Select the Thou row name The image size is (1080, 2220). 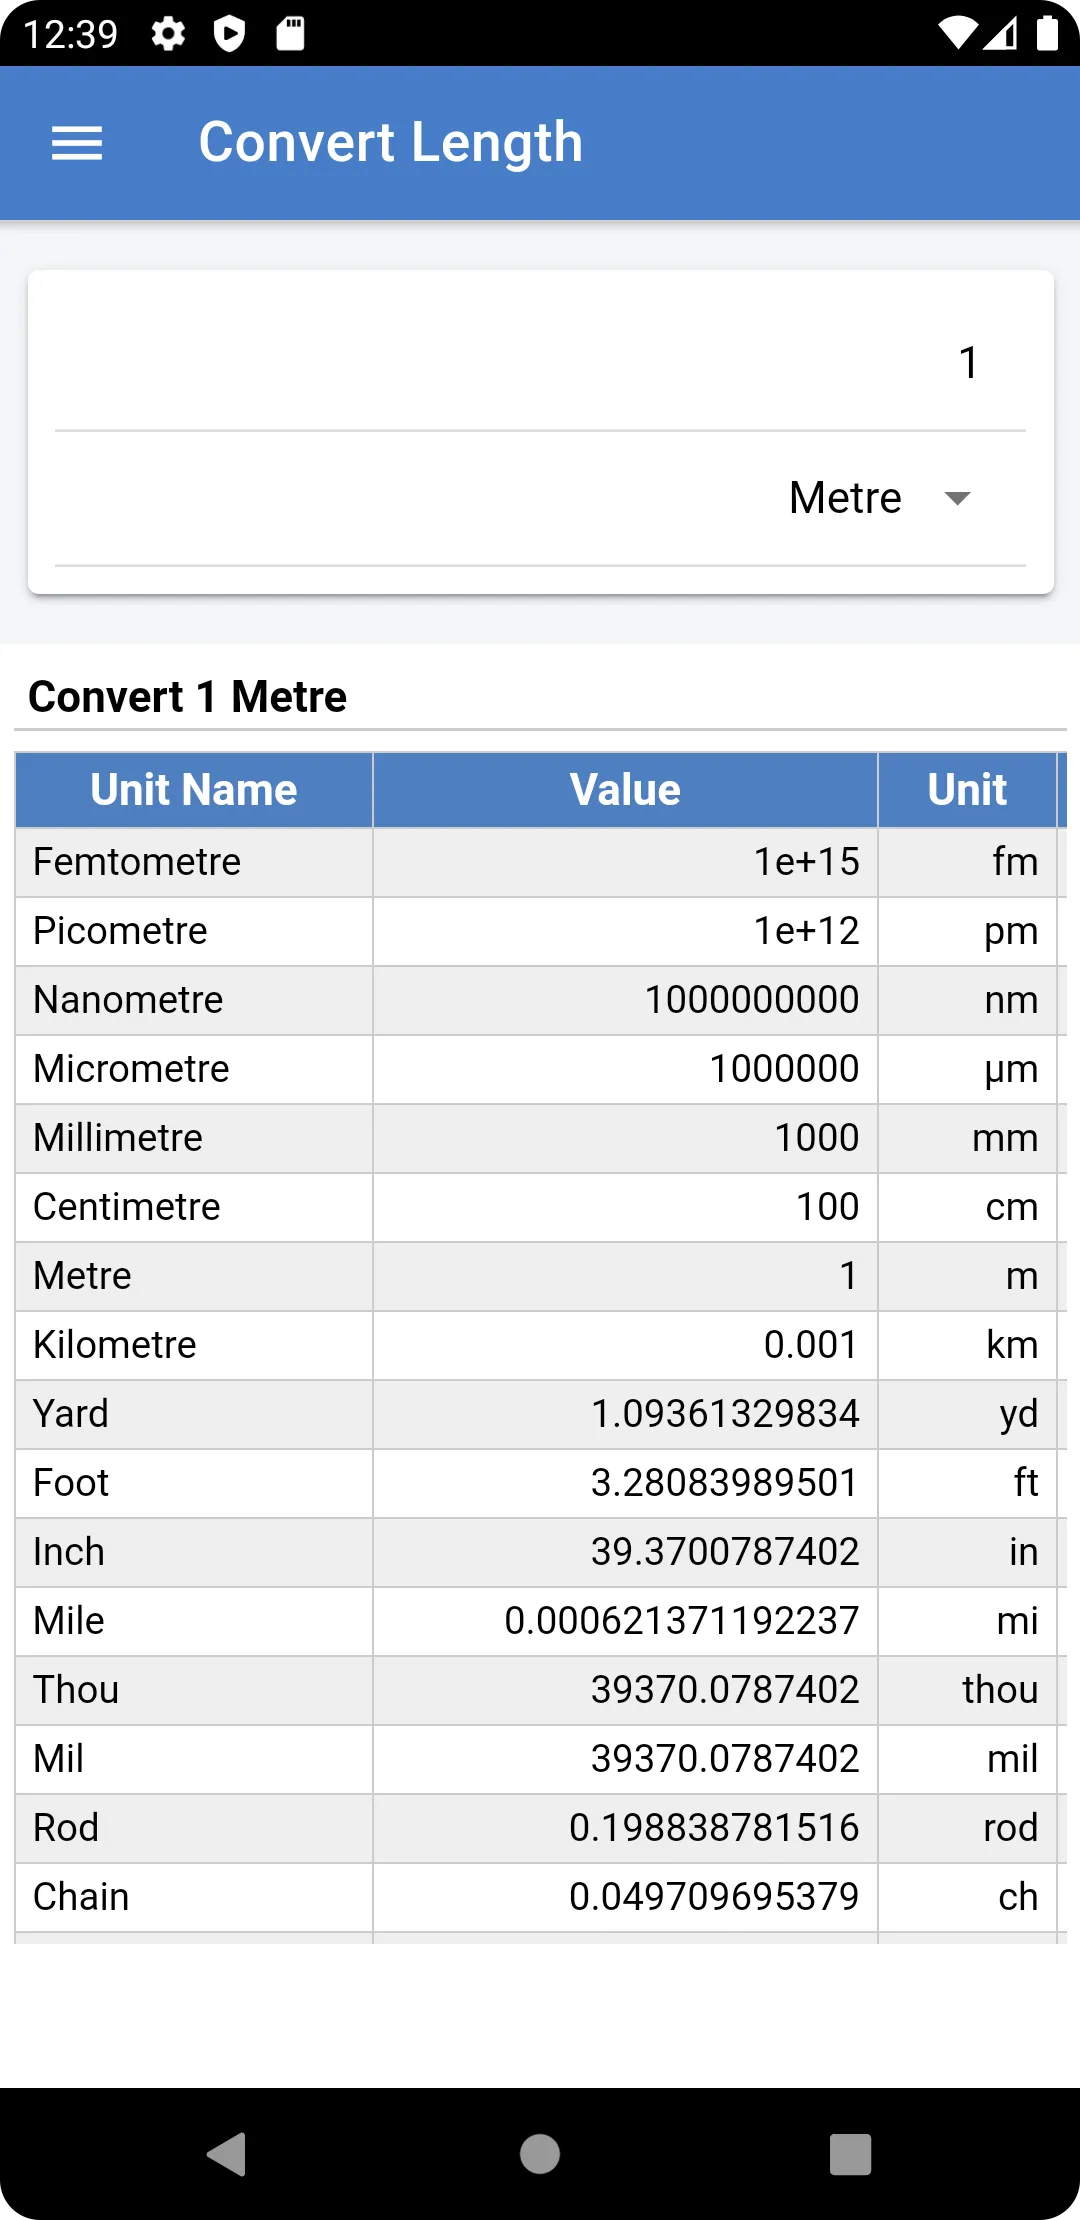pyautogui.click(x=76, y=1690)
